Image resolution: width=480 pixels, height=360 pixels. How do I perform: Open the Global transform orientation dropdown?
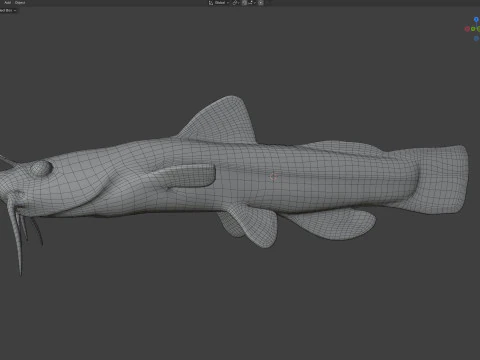pyautogui.click(x=219, y=3)
